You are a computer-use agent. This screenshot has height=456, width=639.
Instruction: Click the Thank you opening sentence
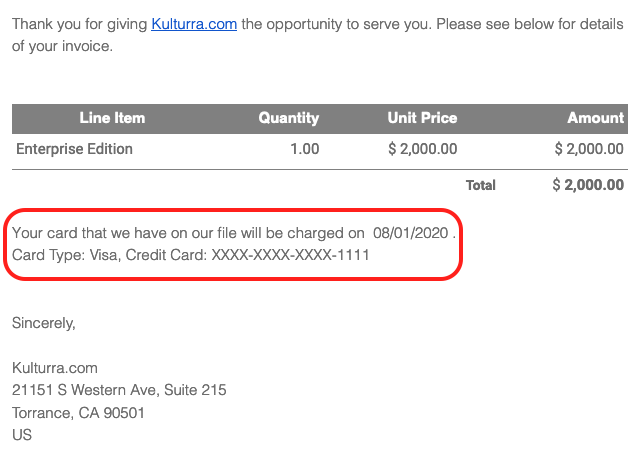[x=80, y=23]
